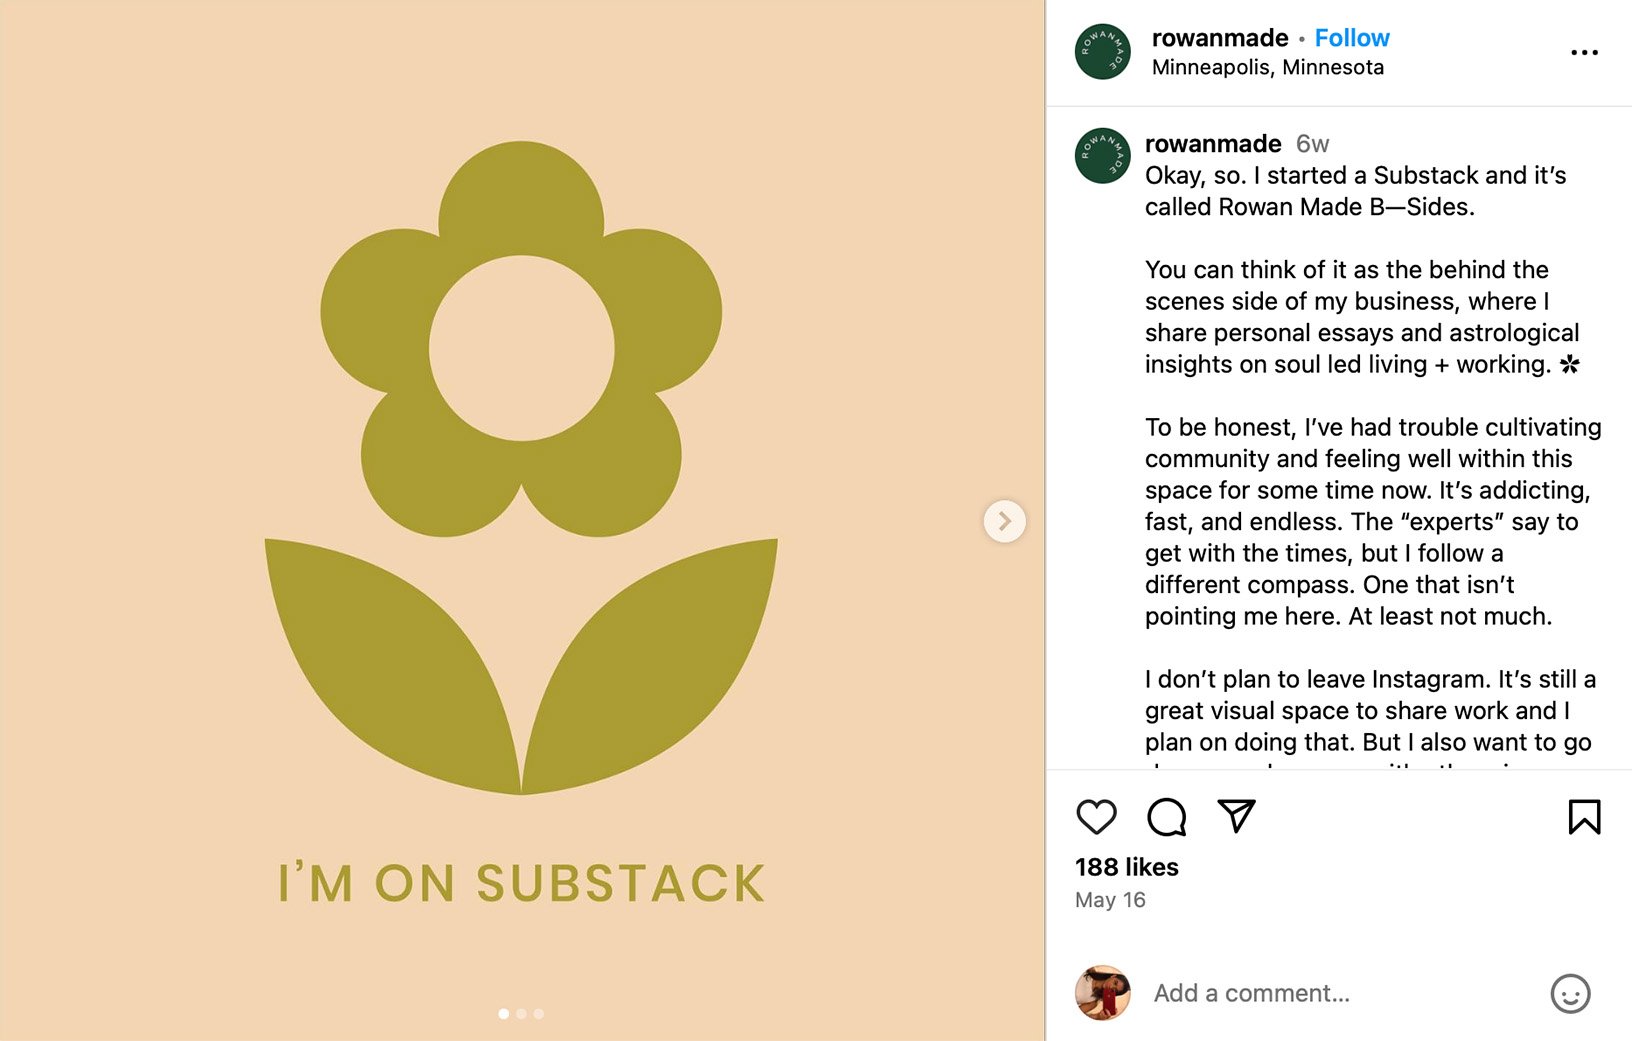The width and height of the screenshot is (1632, 1041).
Task: Open comments with the speech bubble icon
Action: click(x=1166, y=817)
